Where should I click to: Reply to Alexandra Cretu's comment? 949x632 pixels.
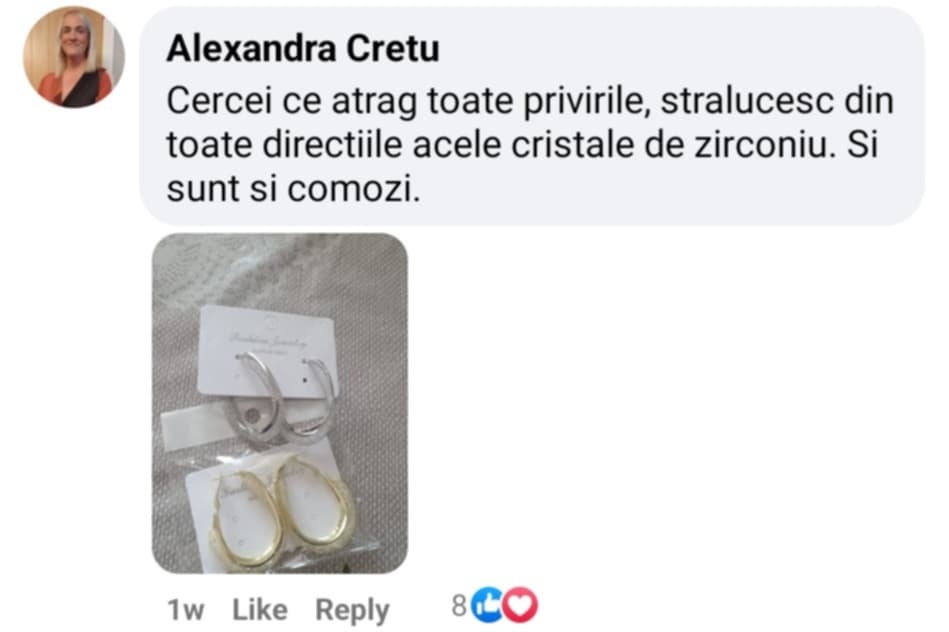[x=352, y=610]
